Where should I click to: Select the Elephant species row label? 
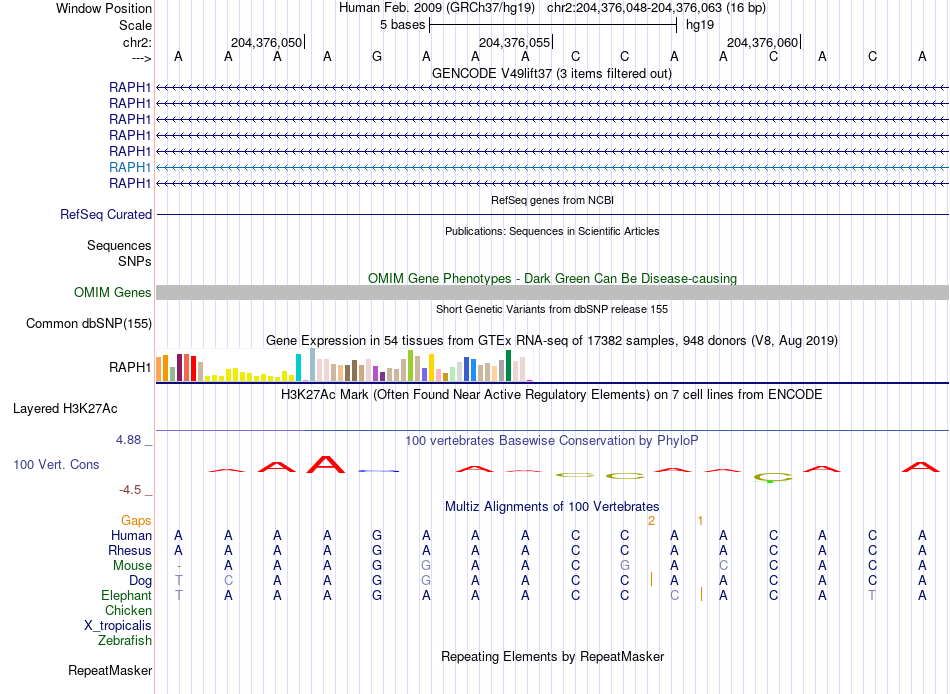coord(126,596)
